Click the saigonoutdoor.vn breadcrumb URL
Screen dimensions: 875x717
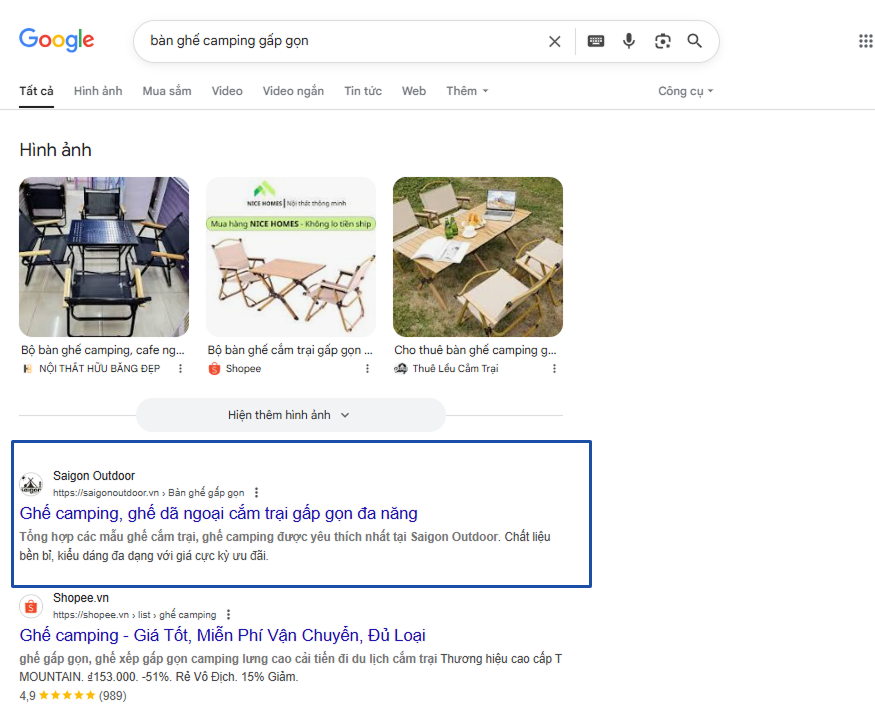click(x=148, y=493)
